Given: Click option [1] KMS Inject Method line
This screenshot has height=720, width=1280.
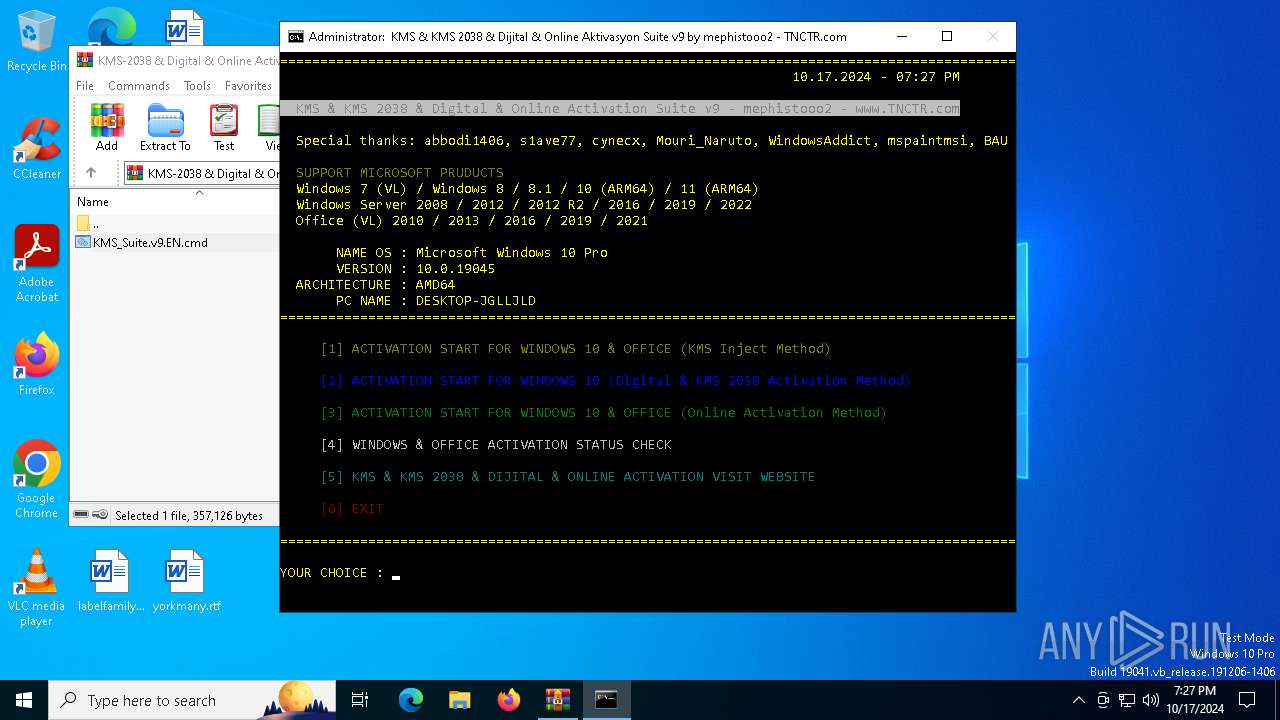Looking at the screenshot, I should point(576,349).
